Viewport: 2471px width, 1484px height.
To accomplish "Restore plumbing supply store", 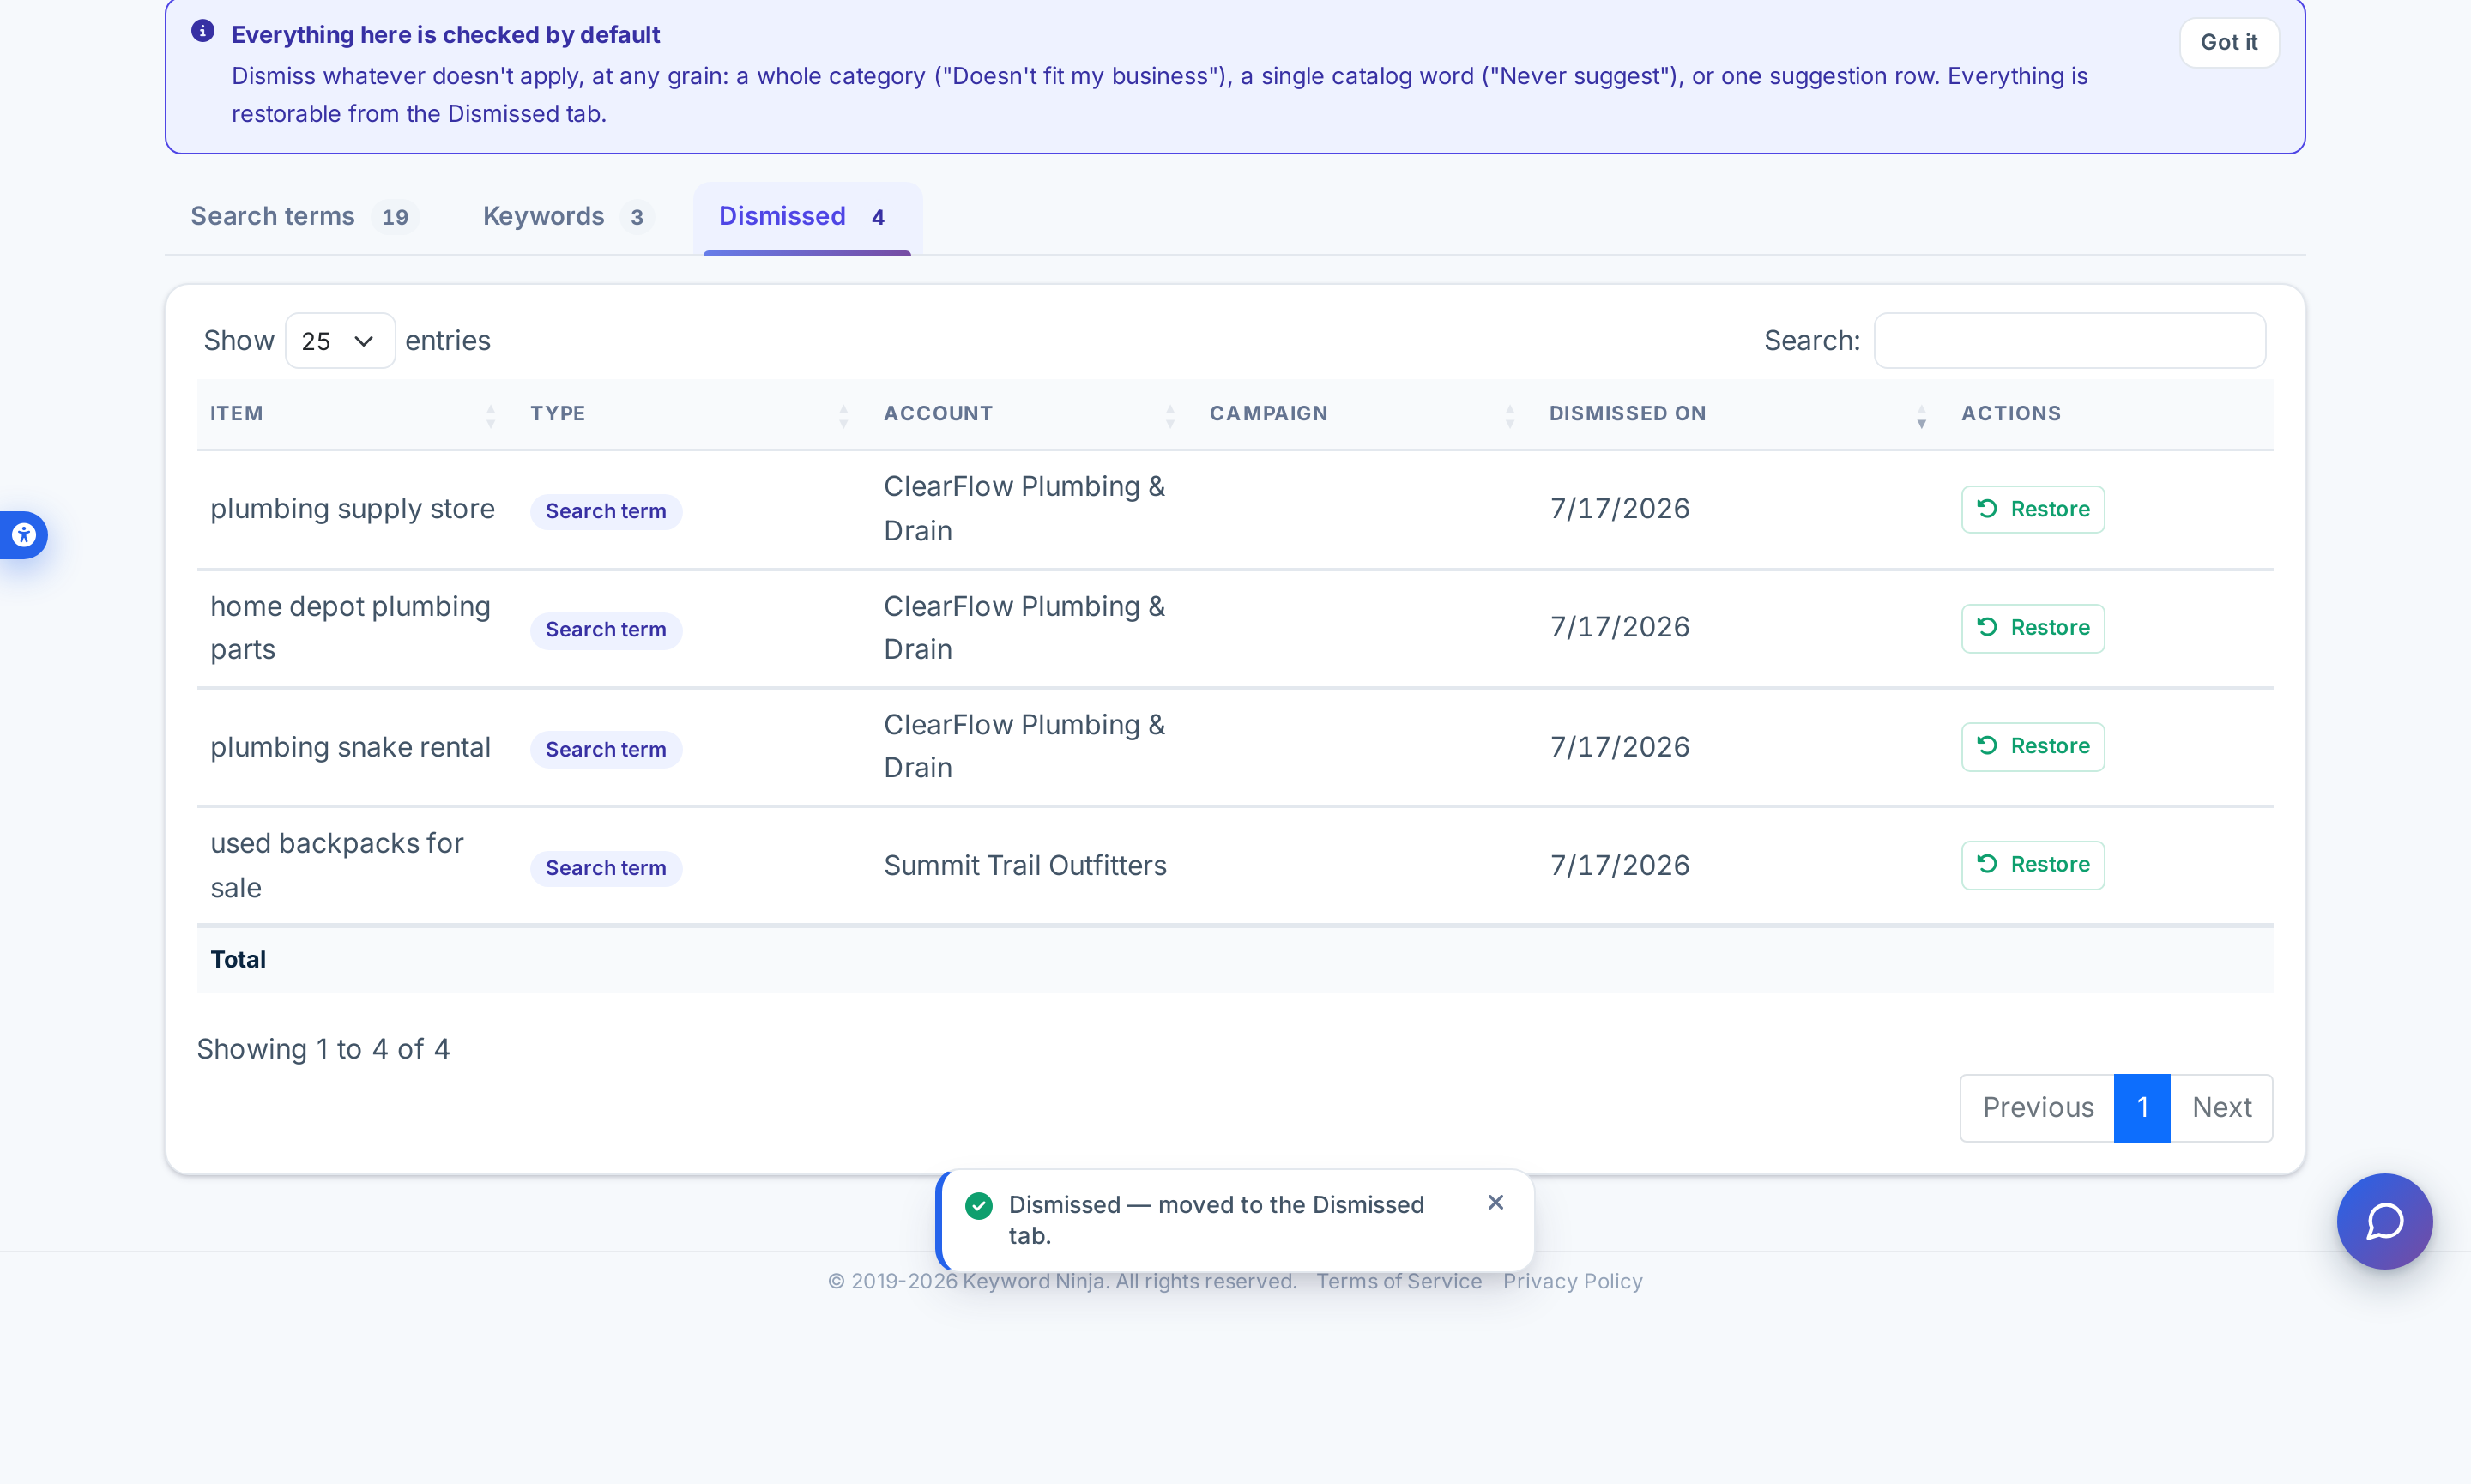I will 2033,509.
